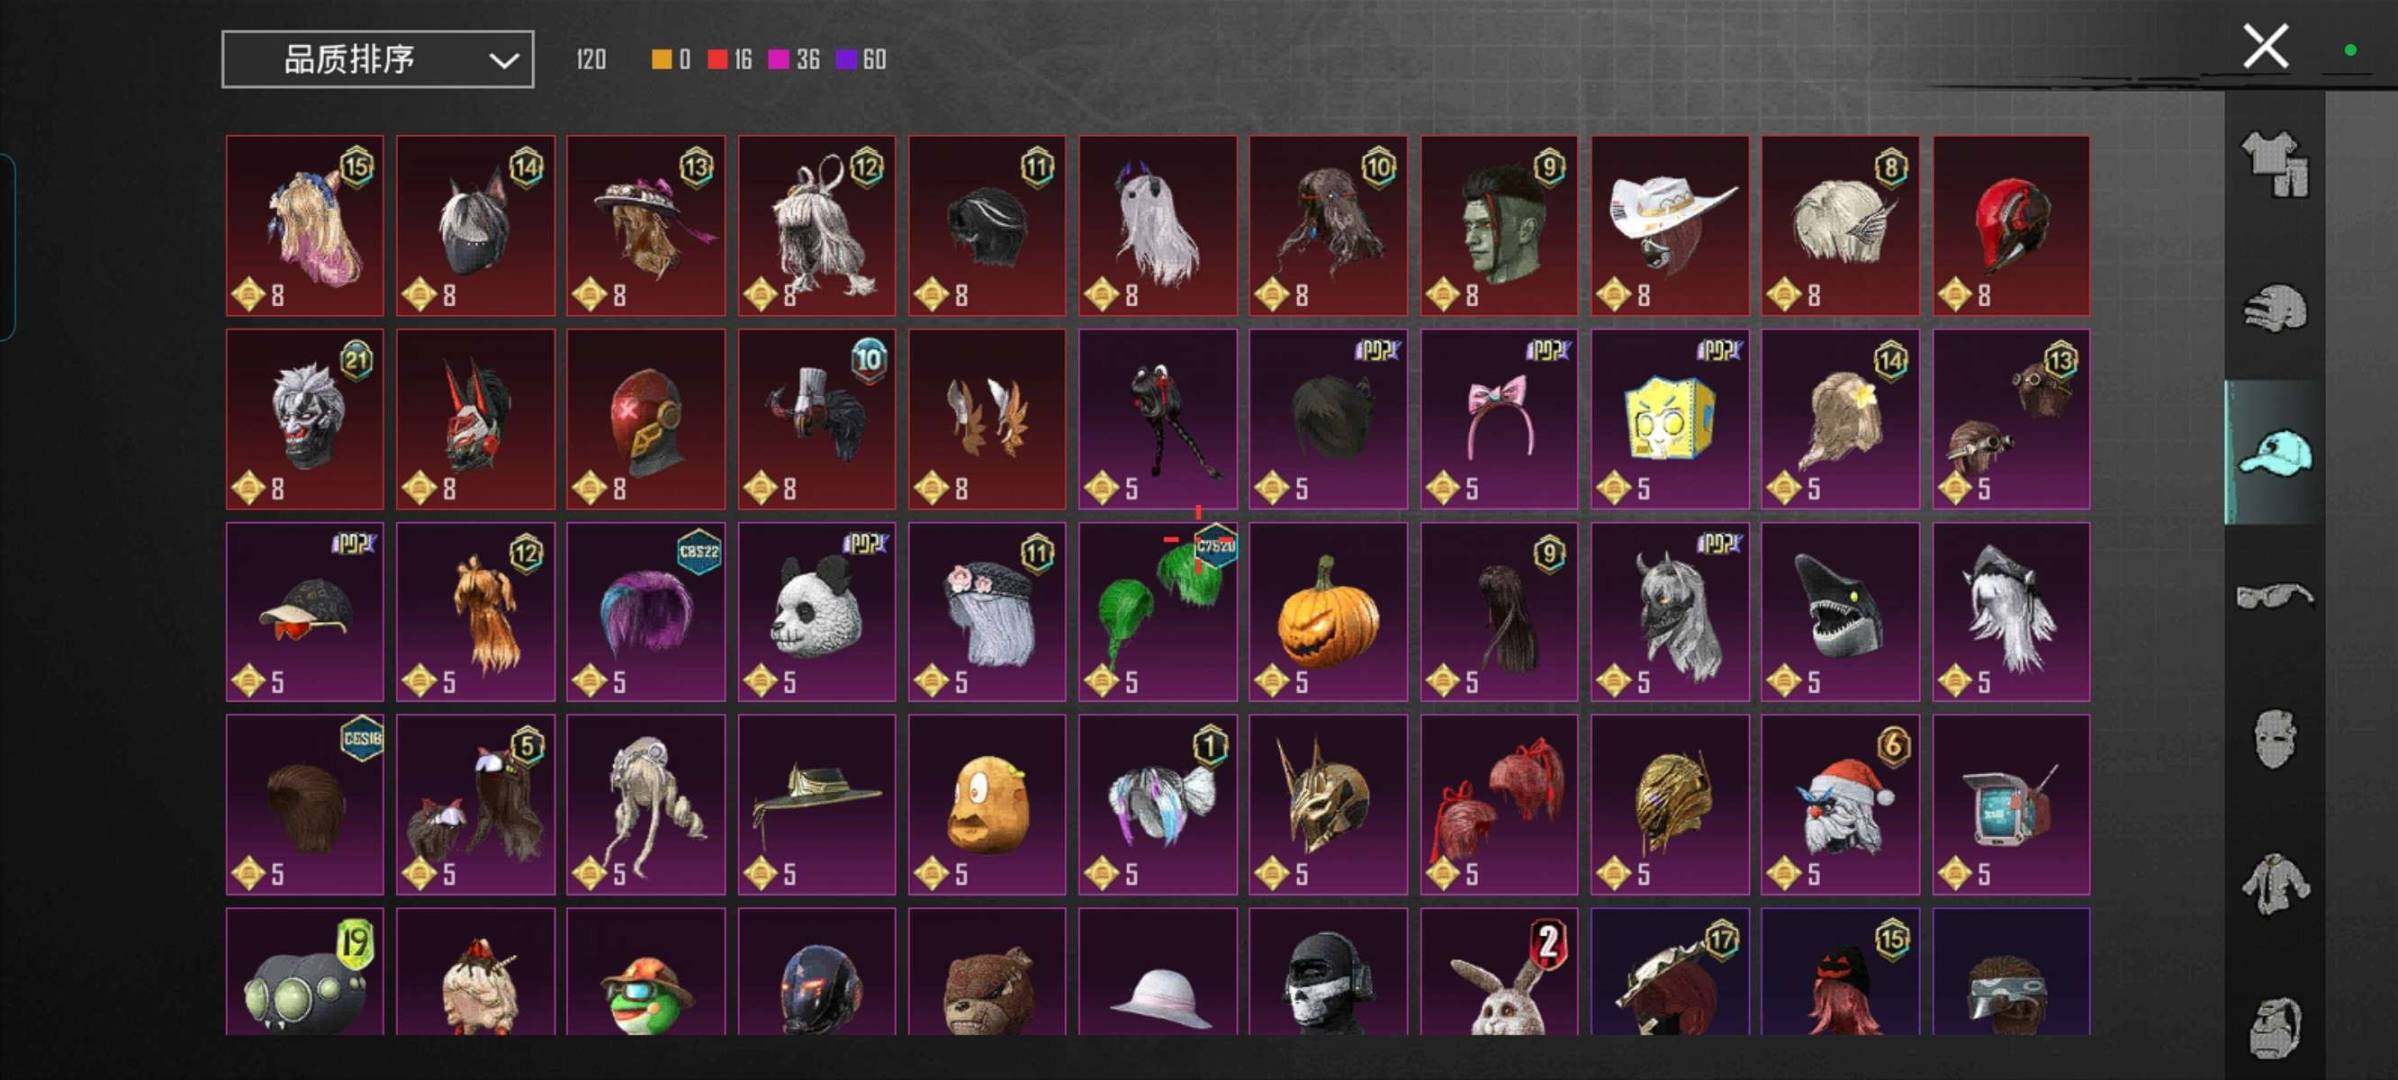Close the inventory with the X icon
Screen dimensions: 2398x1080
point(2265,46)
